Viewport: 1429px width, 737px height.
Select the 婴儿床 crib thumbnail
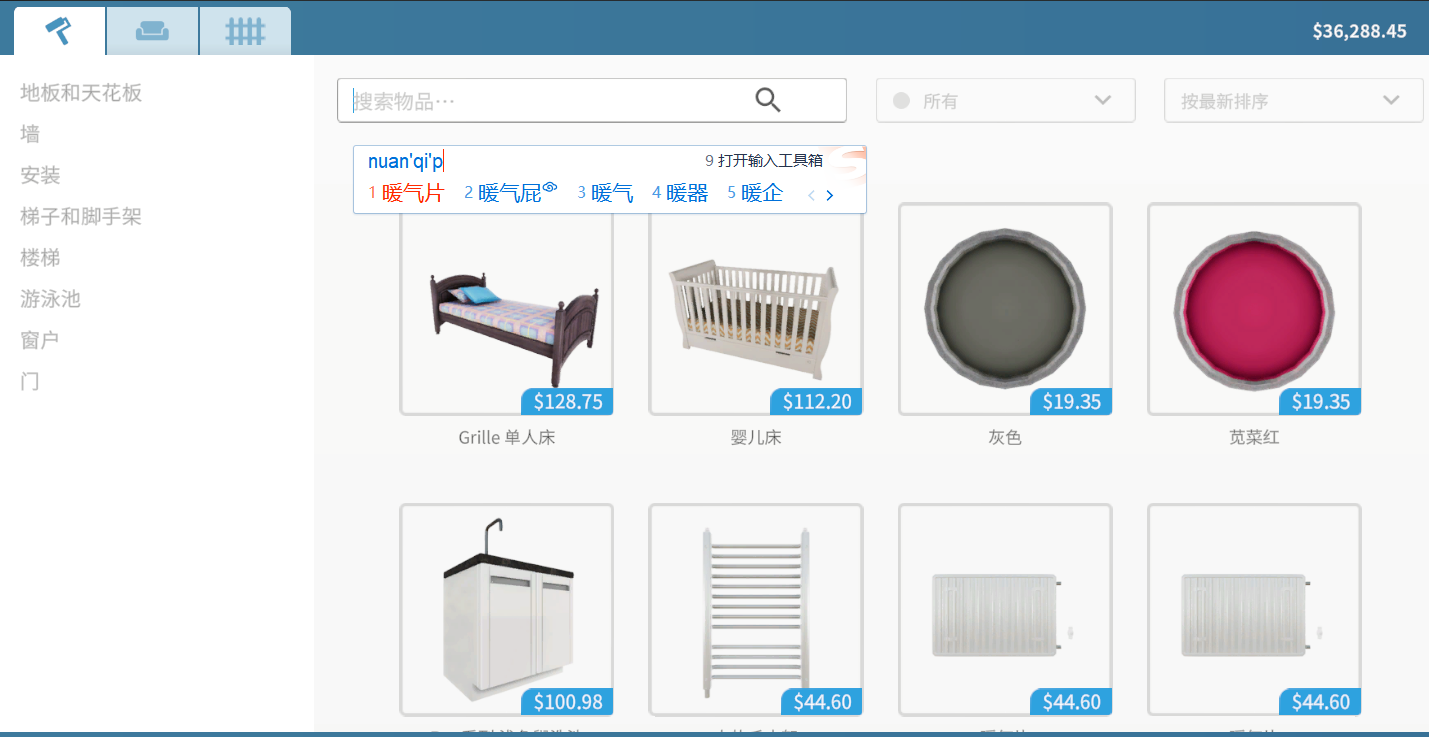pos(755,309)
